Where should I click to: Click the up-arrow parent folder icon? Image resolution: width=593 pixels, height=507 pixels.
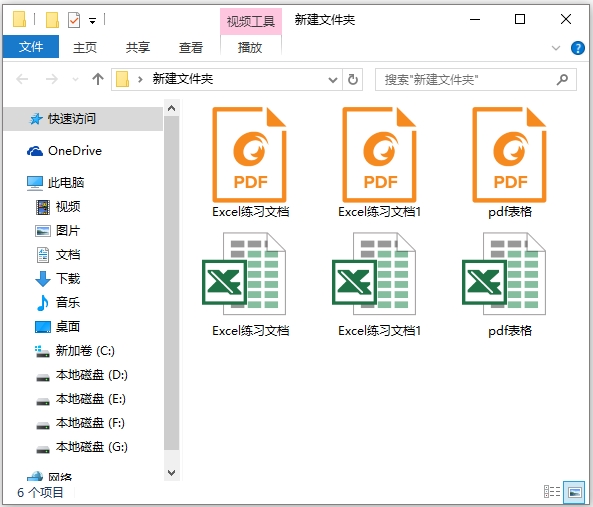98,79
